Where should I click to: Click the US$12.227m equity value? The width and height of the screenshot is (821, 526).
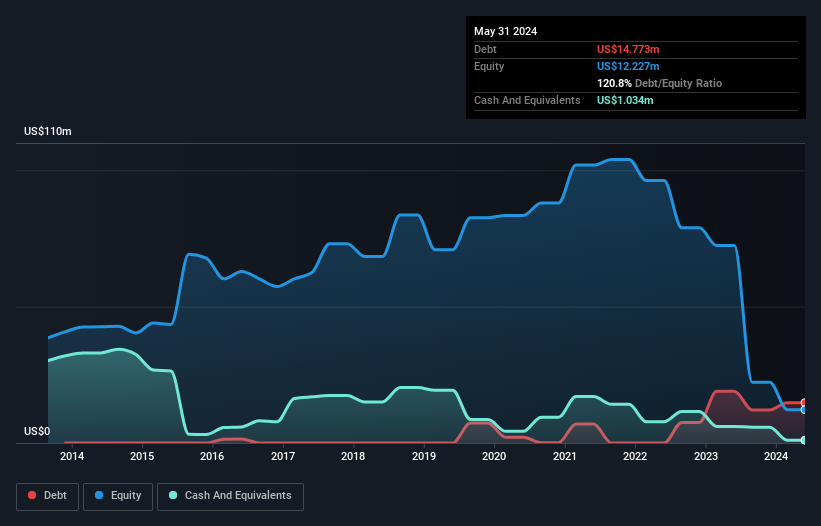pos(628,66)
